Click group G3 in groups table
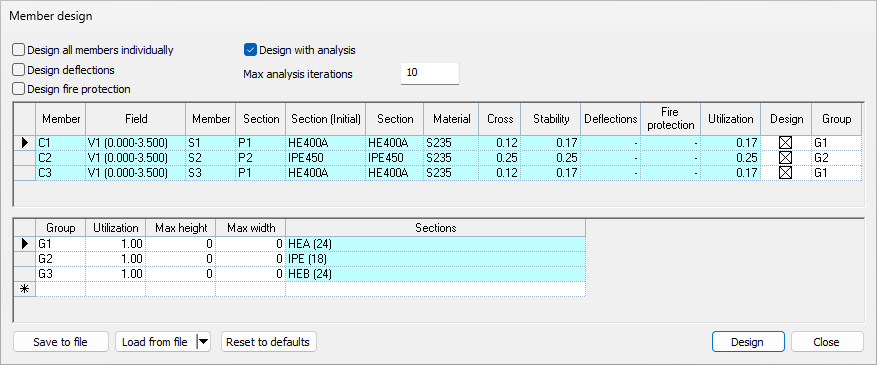 (60, 274)
